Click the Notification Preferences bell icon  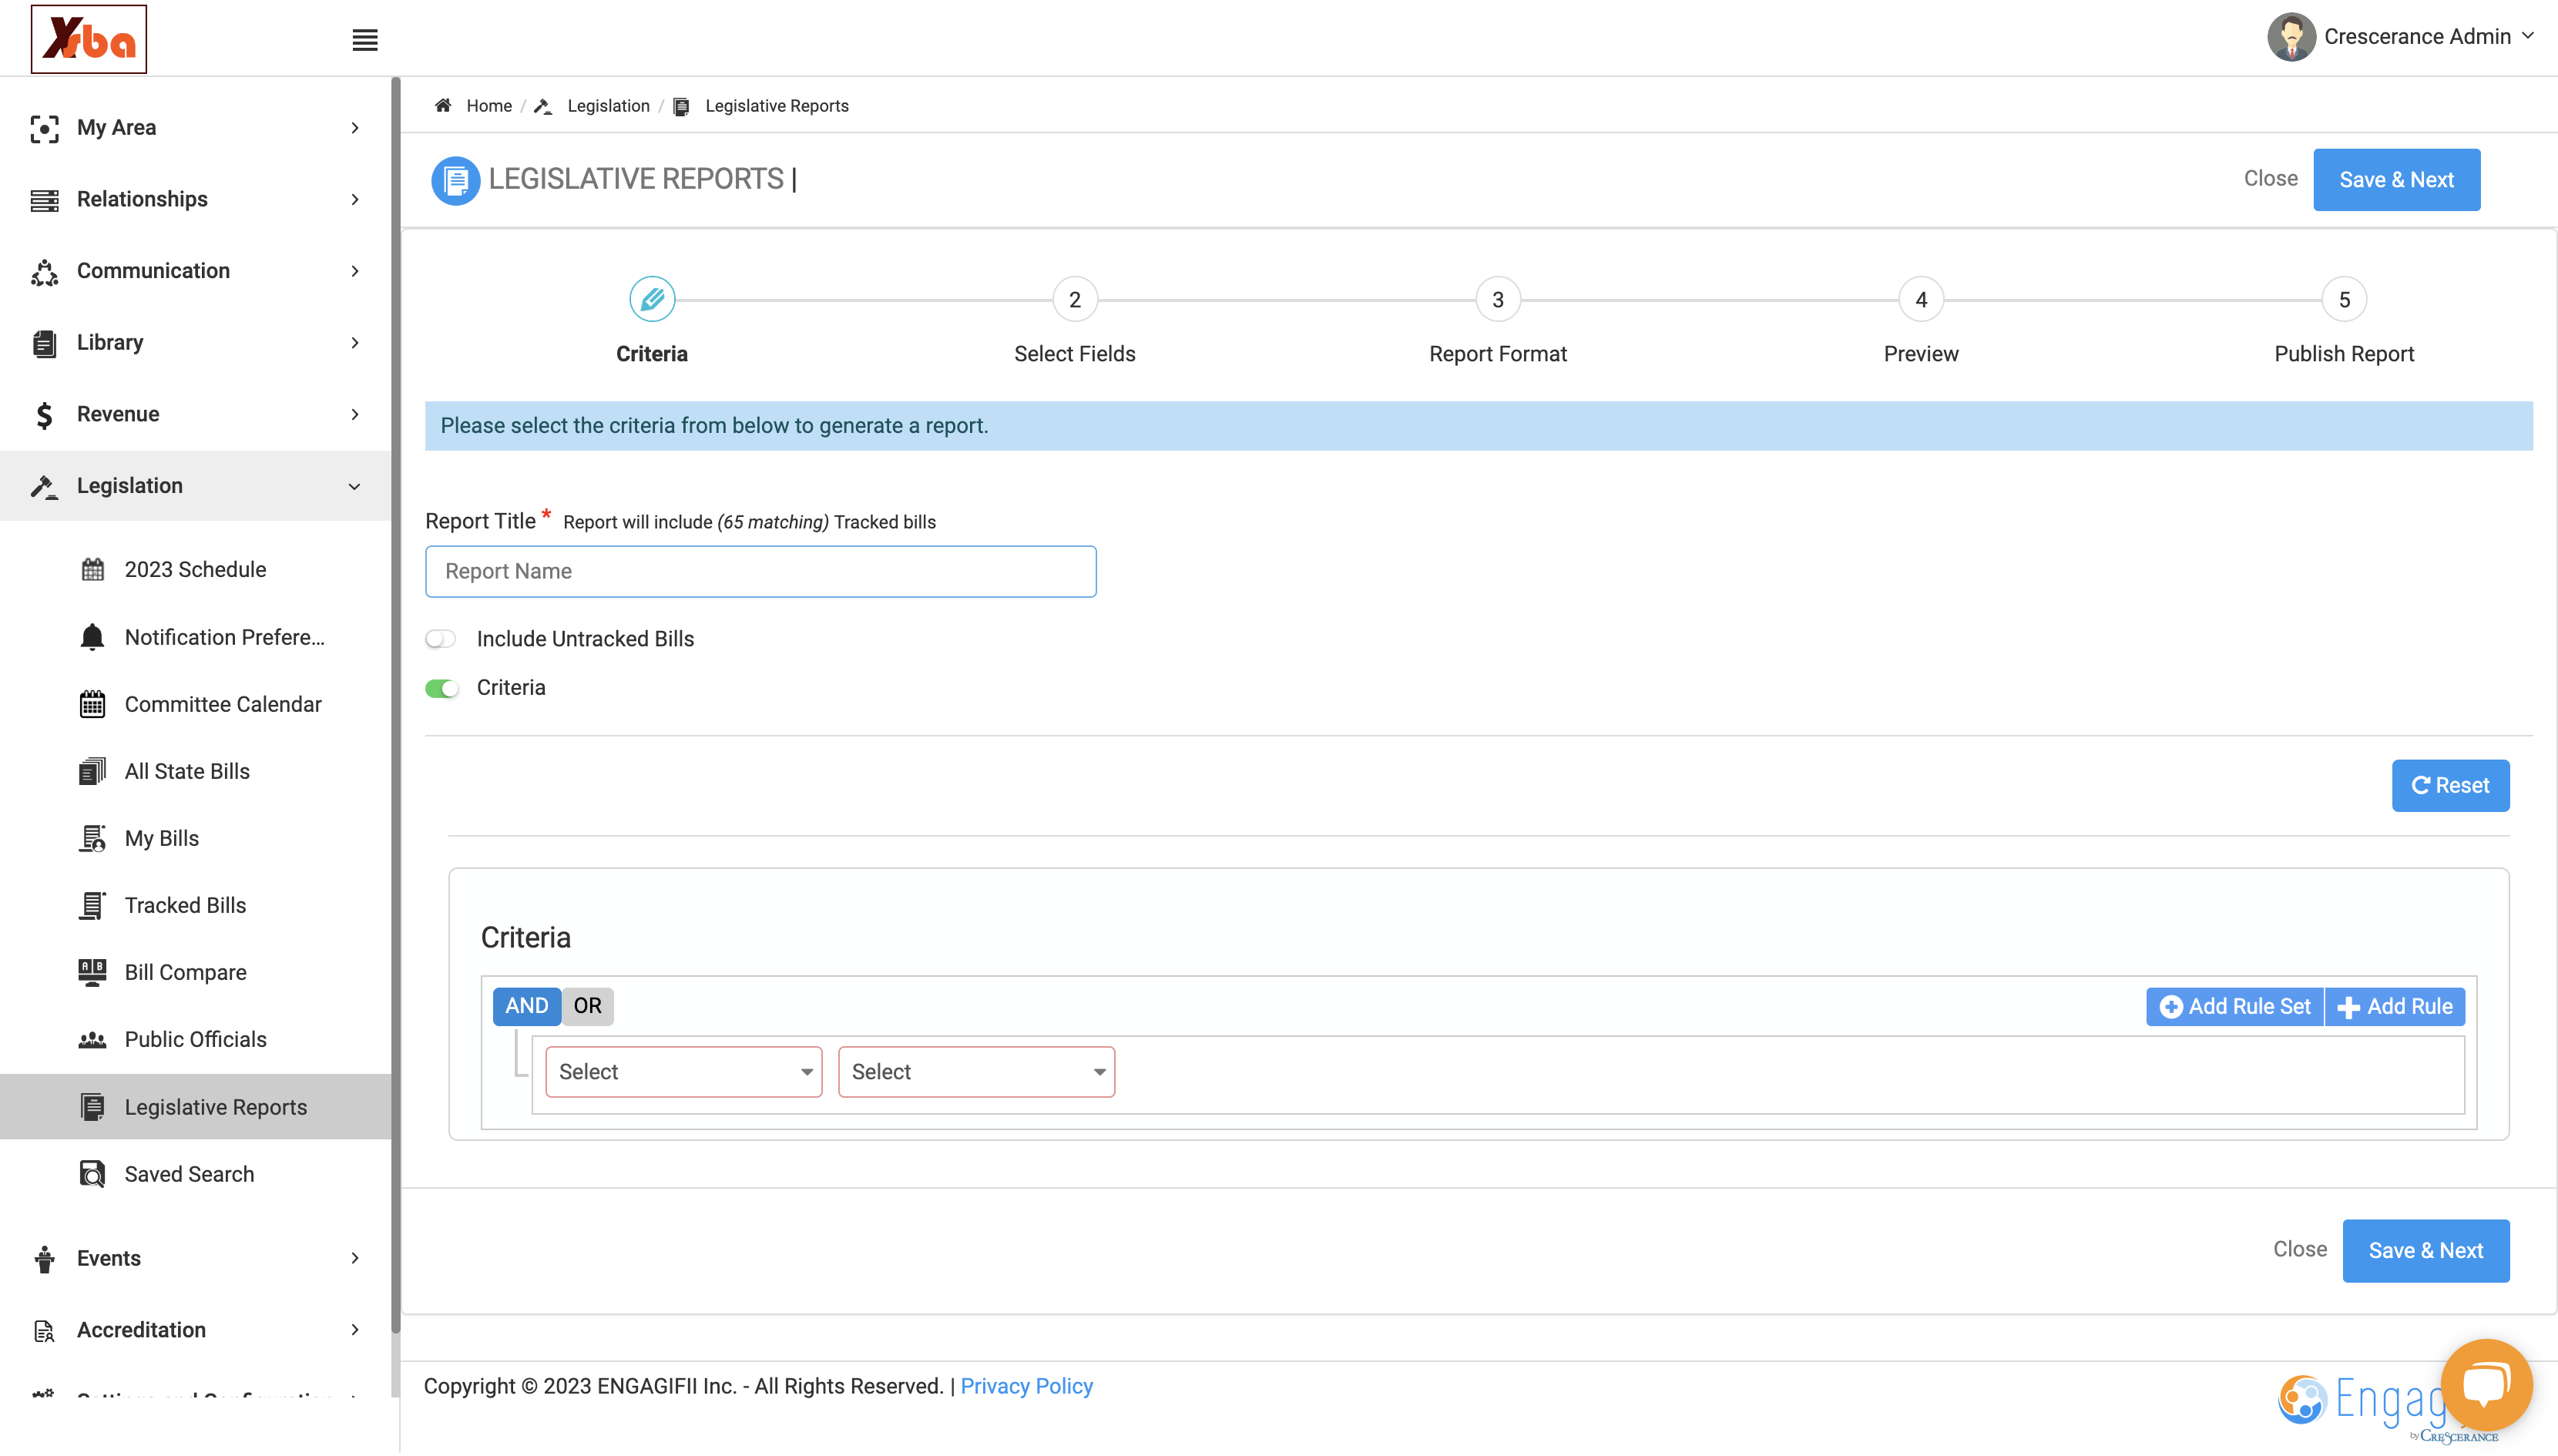pos(92,637)
